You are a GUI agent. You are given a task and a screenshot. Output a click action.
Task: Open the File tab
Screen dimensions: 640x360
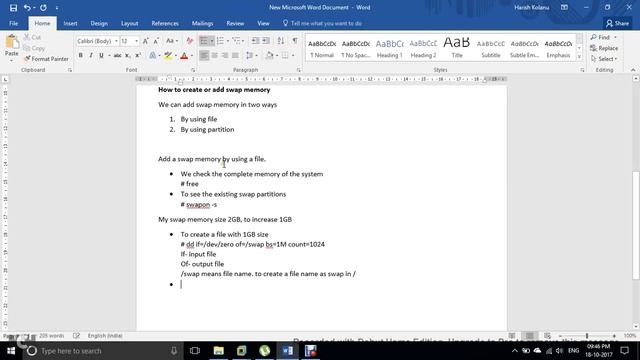coord(13,24)
